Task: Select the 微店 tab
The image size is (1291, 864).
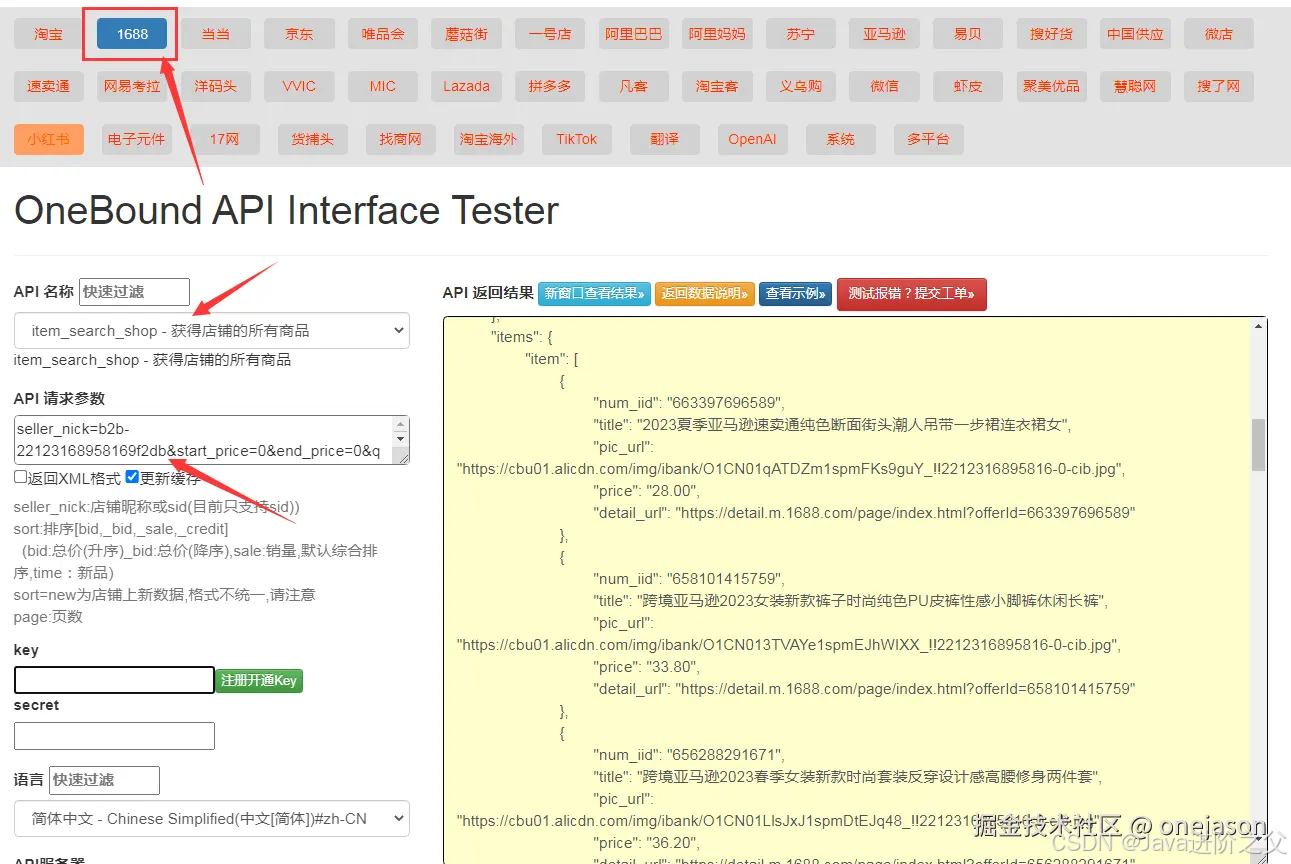Action: tap(1218, 34)
